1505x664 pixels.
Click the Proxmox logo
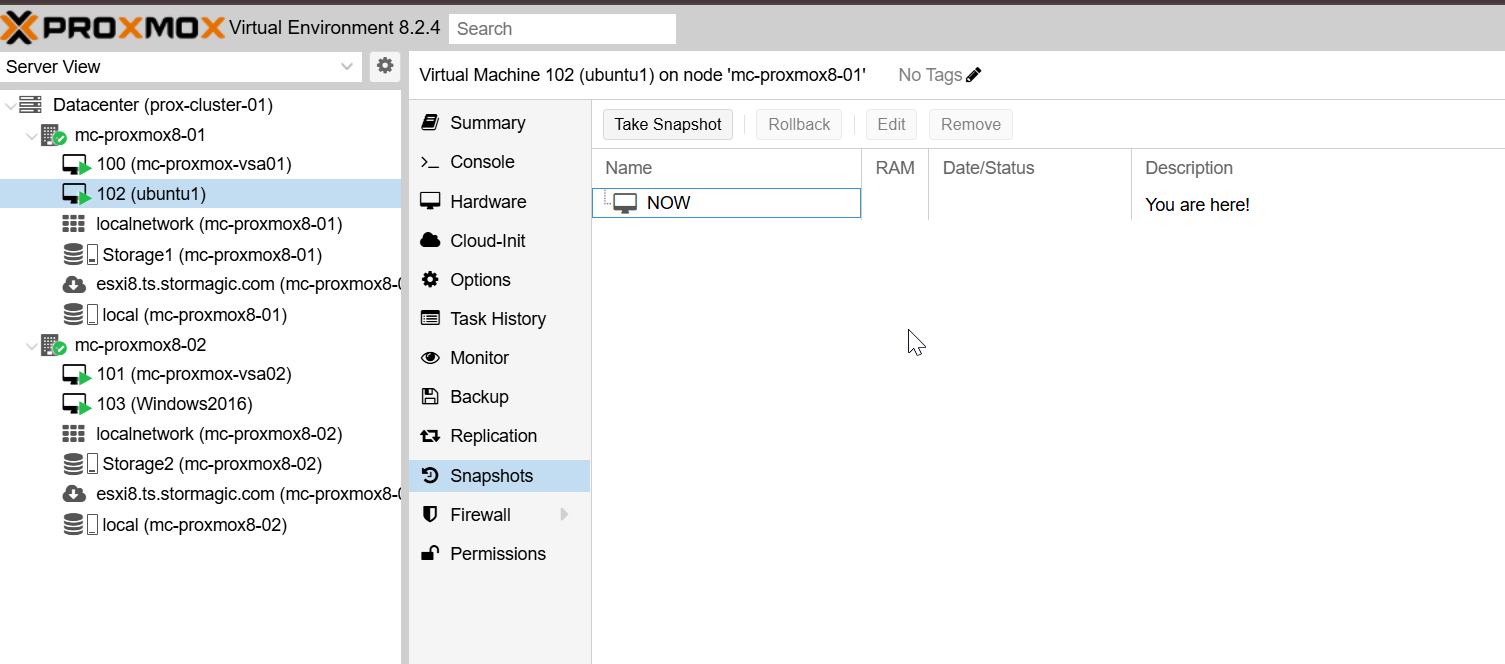click(x=113, y=27)
